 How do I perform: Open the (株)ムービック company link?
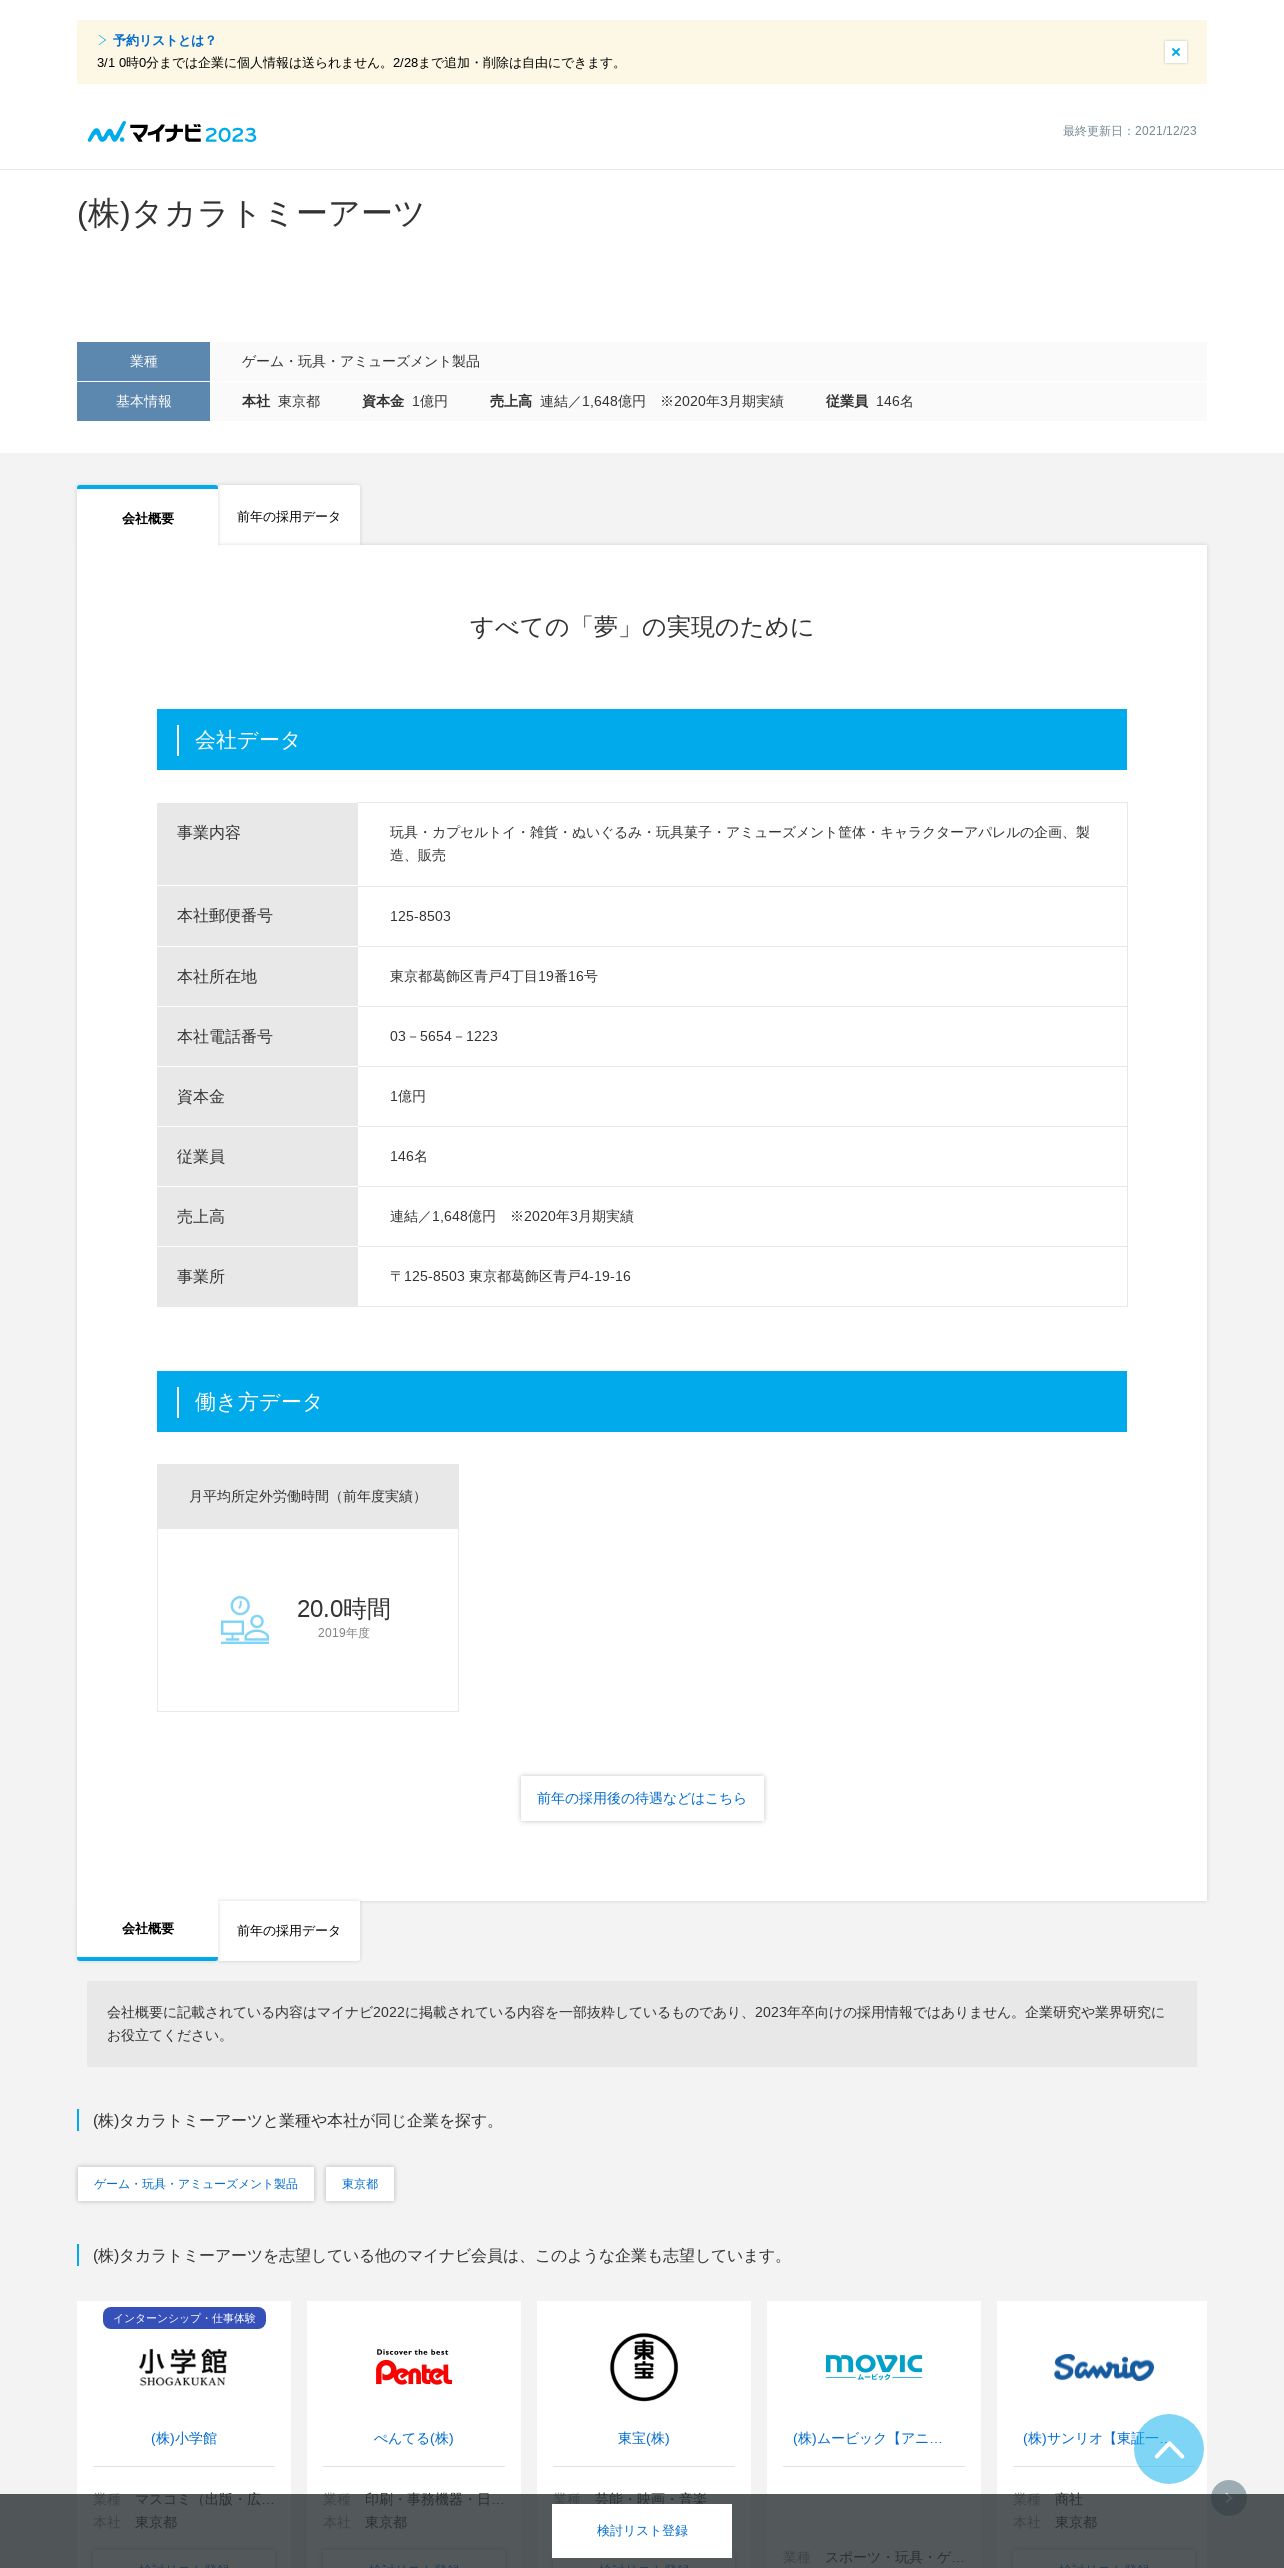click(x=868, y=2438)
